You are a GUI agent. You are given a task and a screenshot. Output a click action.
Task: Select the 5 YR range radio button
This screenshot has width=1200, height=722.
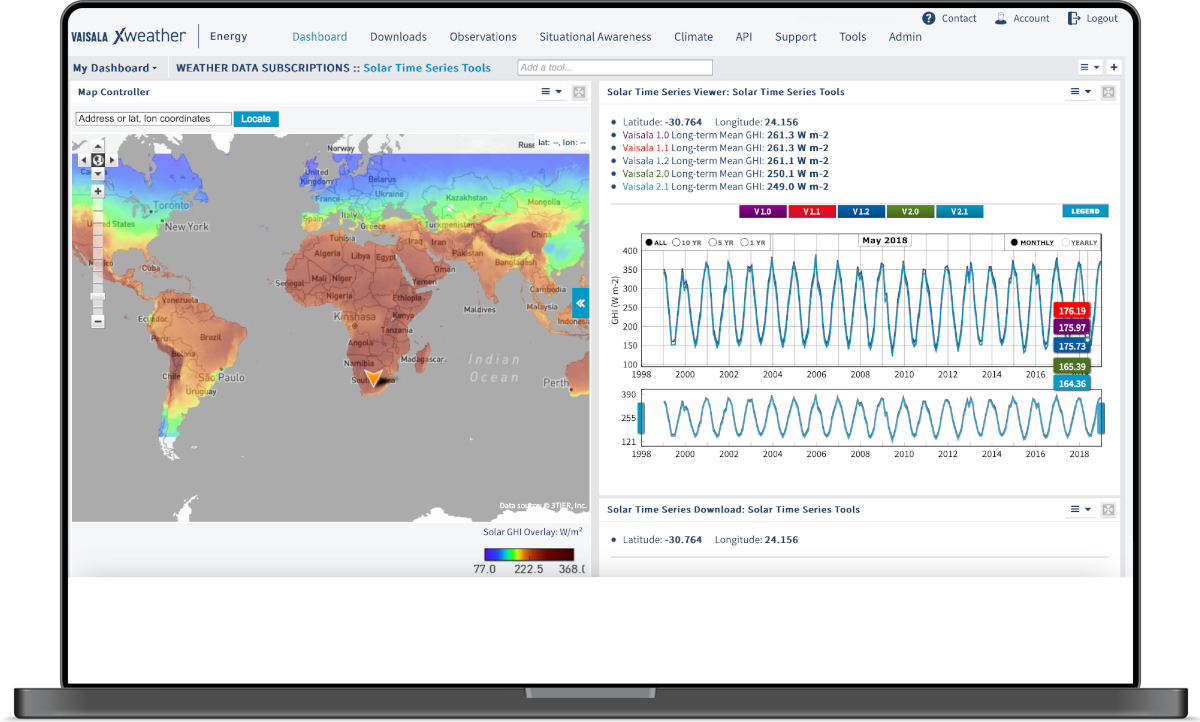click(x=712, y=243)
